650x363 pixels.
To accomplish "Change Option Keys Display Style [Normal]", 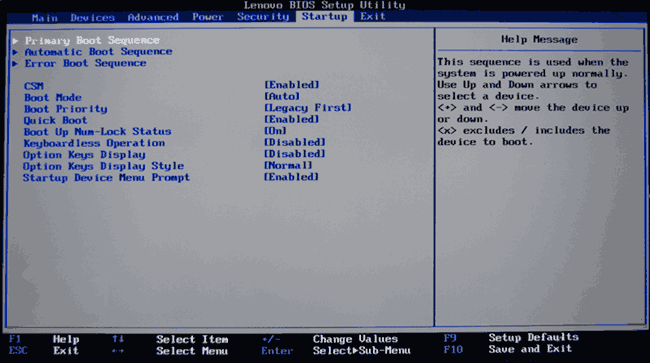I will (289, 165).
